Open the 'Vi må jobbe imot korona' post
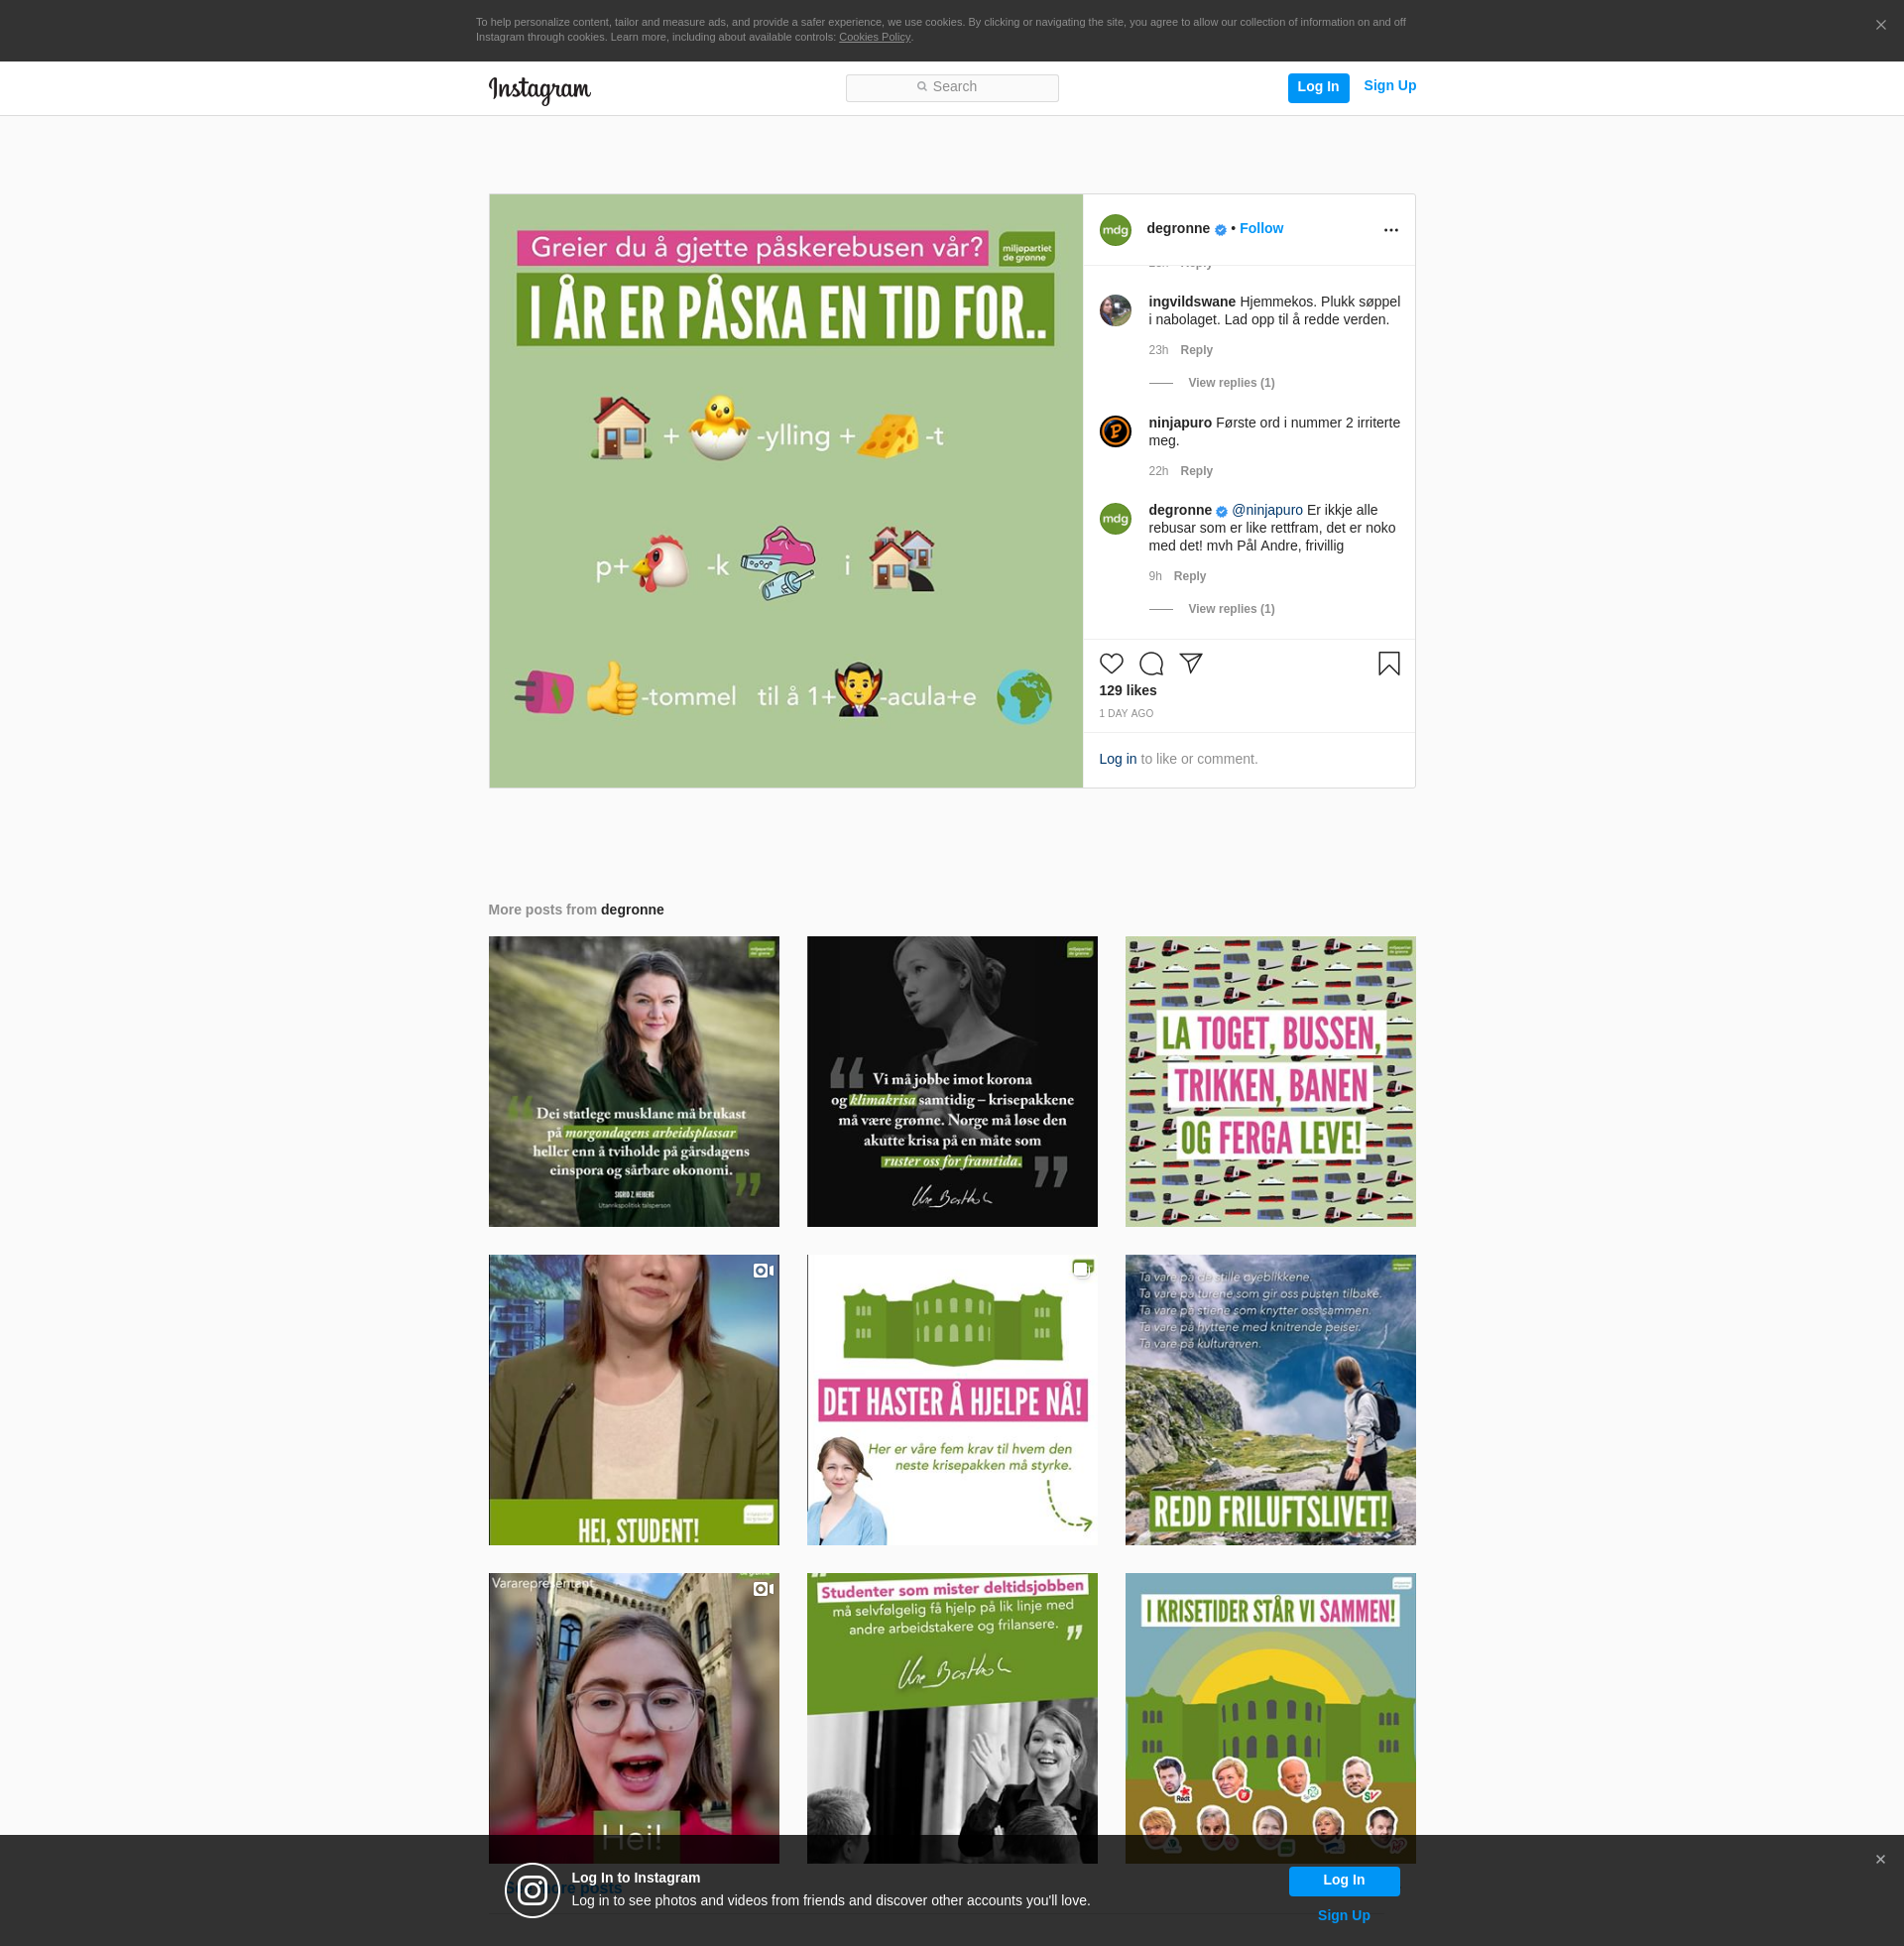1904x1946 pixels. tap(952, 1082)
